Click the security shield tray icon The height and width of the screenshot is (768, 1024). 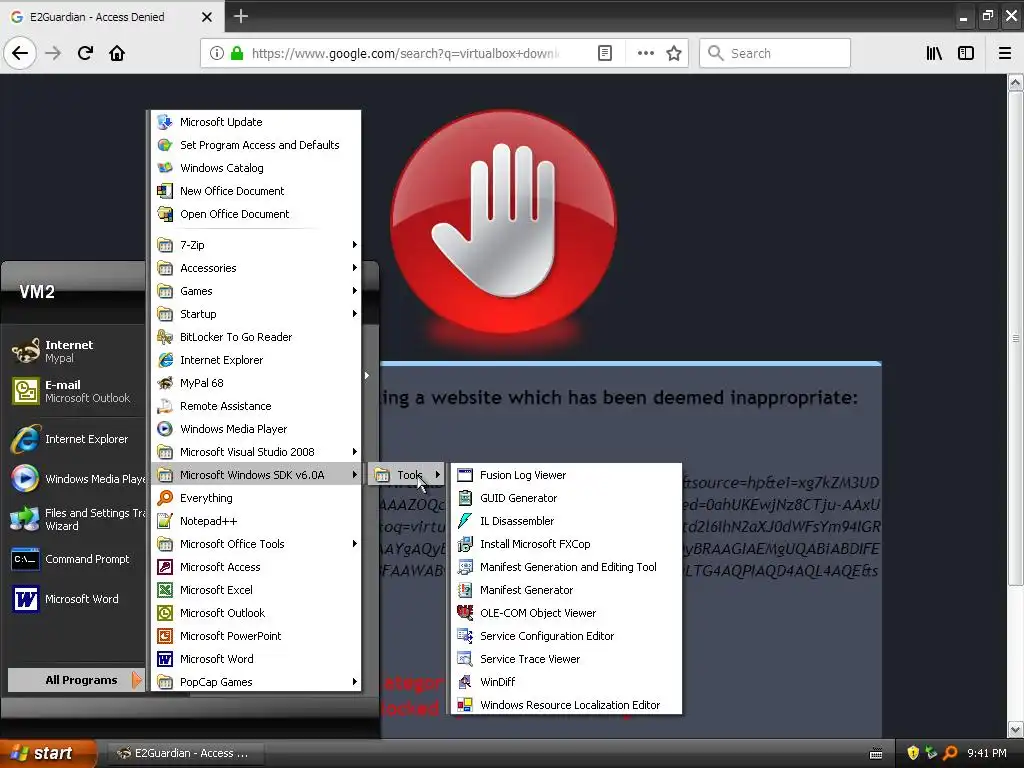tap(912, 753)
